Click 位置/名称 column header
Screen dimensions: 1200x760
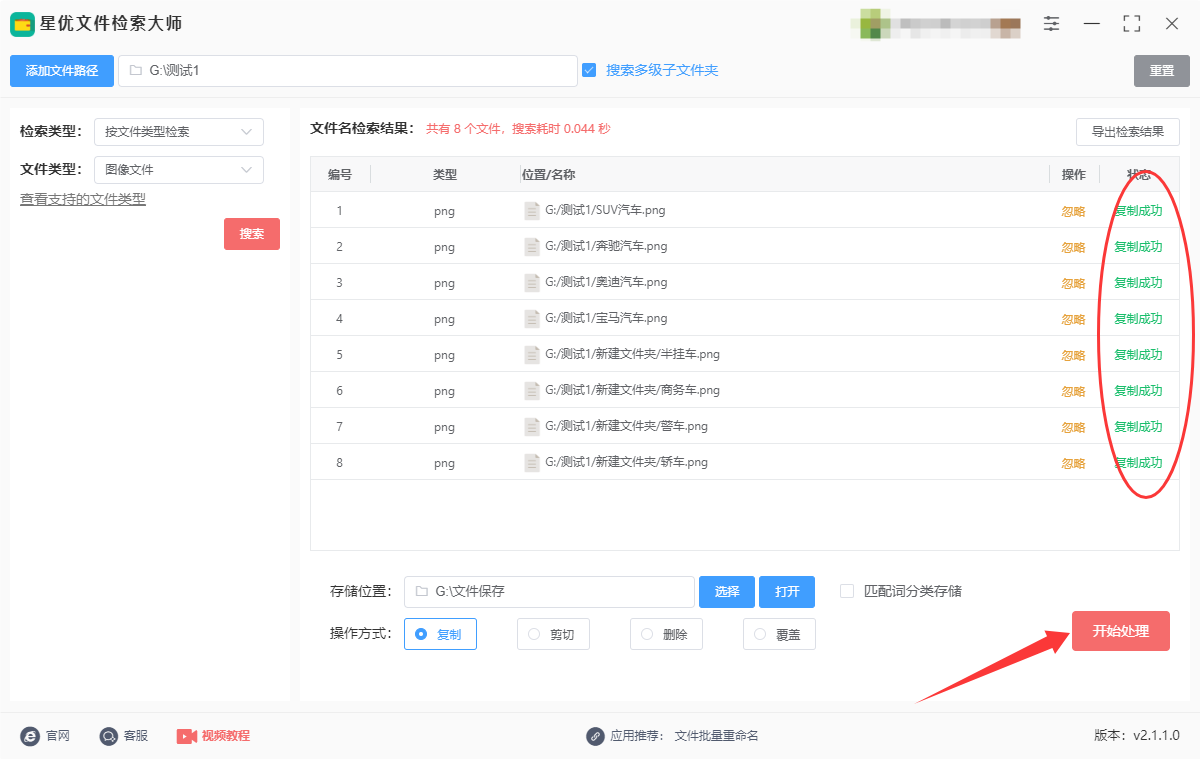549,175
